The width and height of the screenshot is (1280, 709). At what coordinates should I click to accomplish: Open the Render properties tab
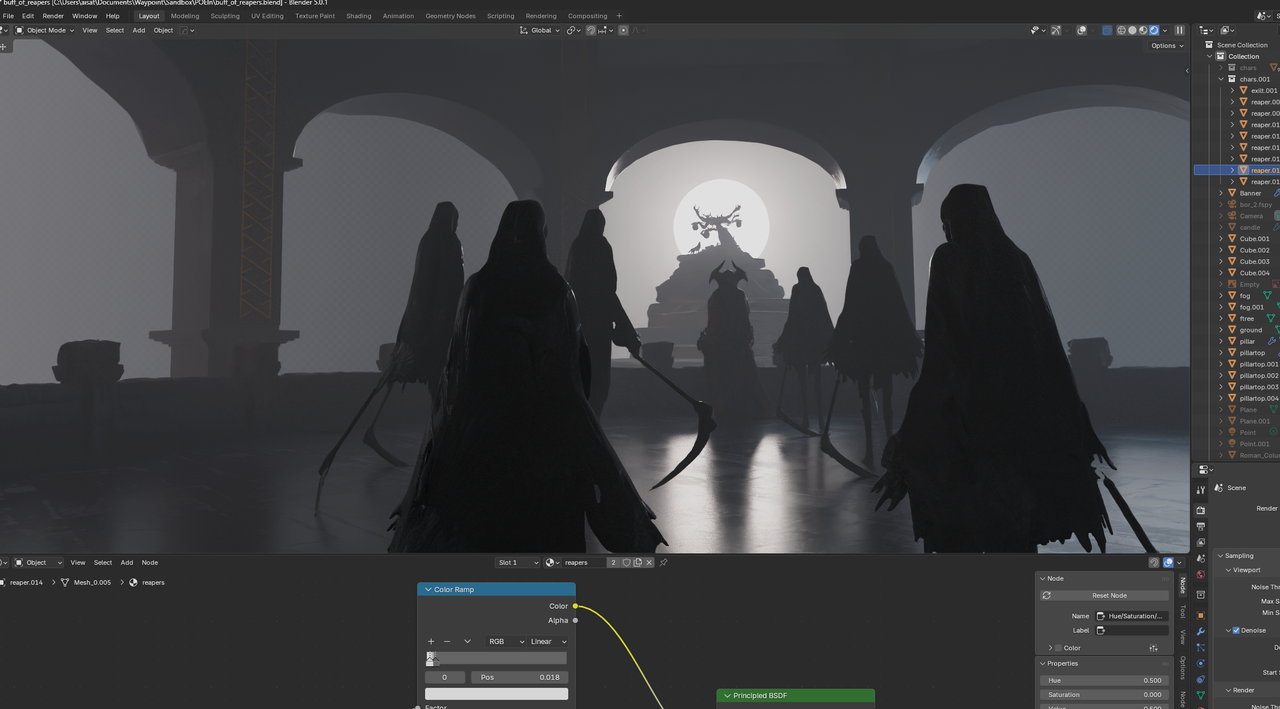coord(1201,510)
